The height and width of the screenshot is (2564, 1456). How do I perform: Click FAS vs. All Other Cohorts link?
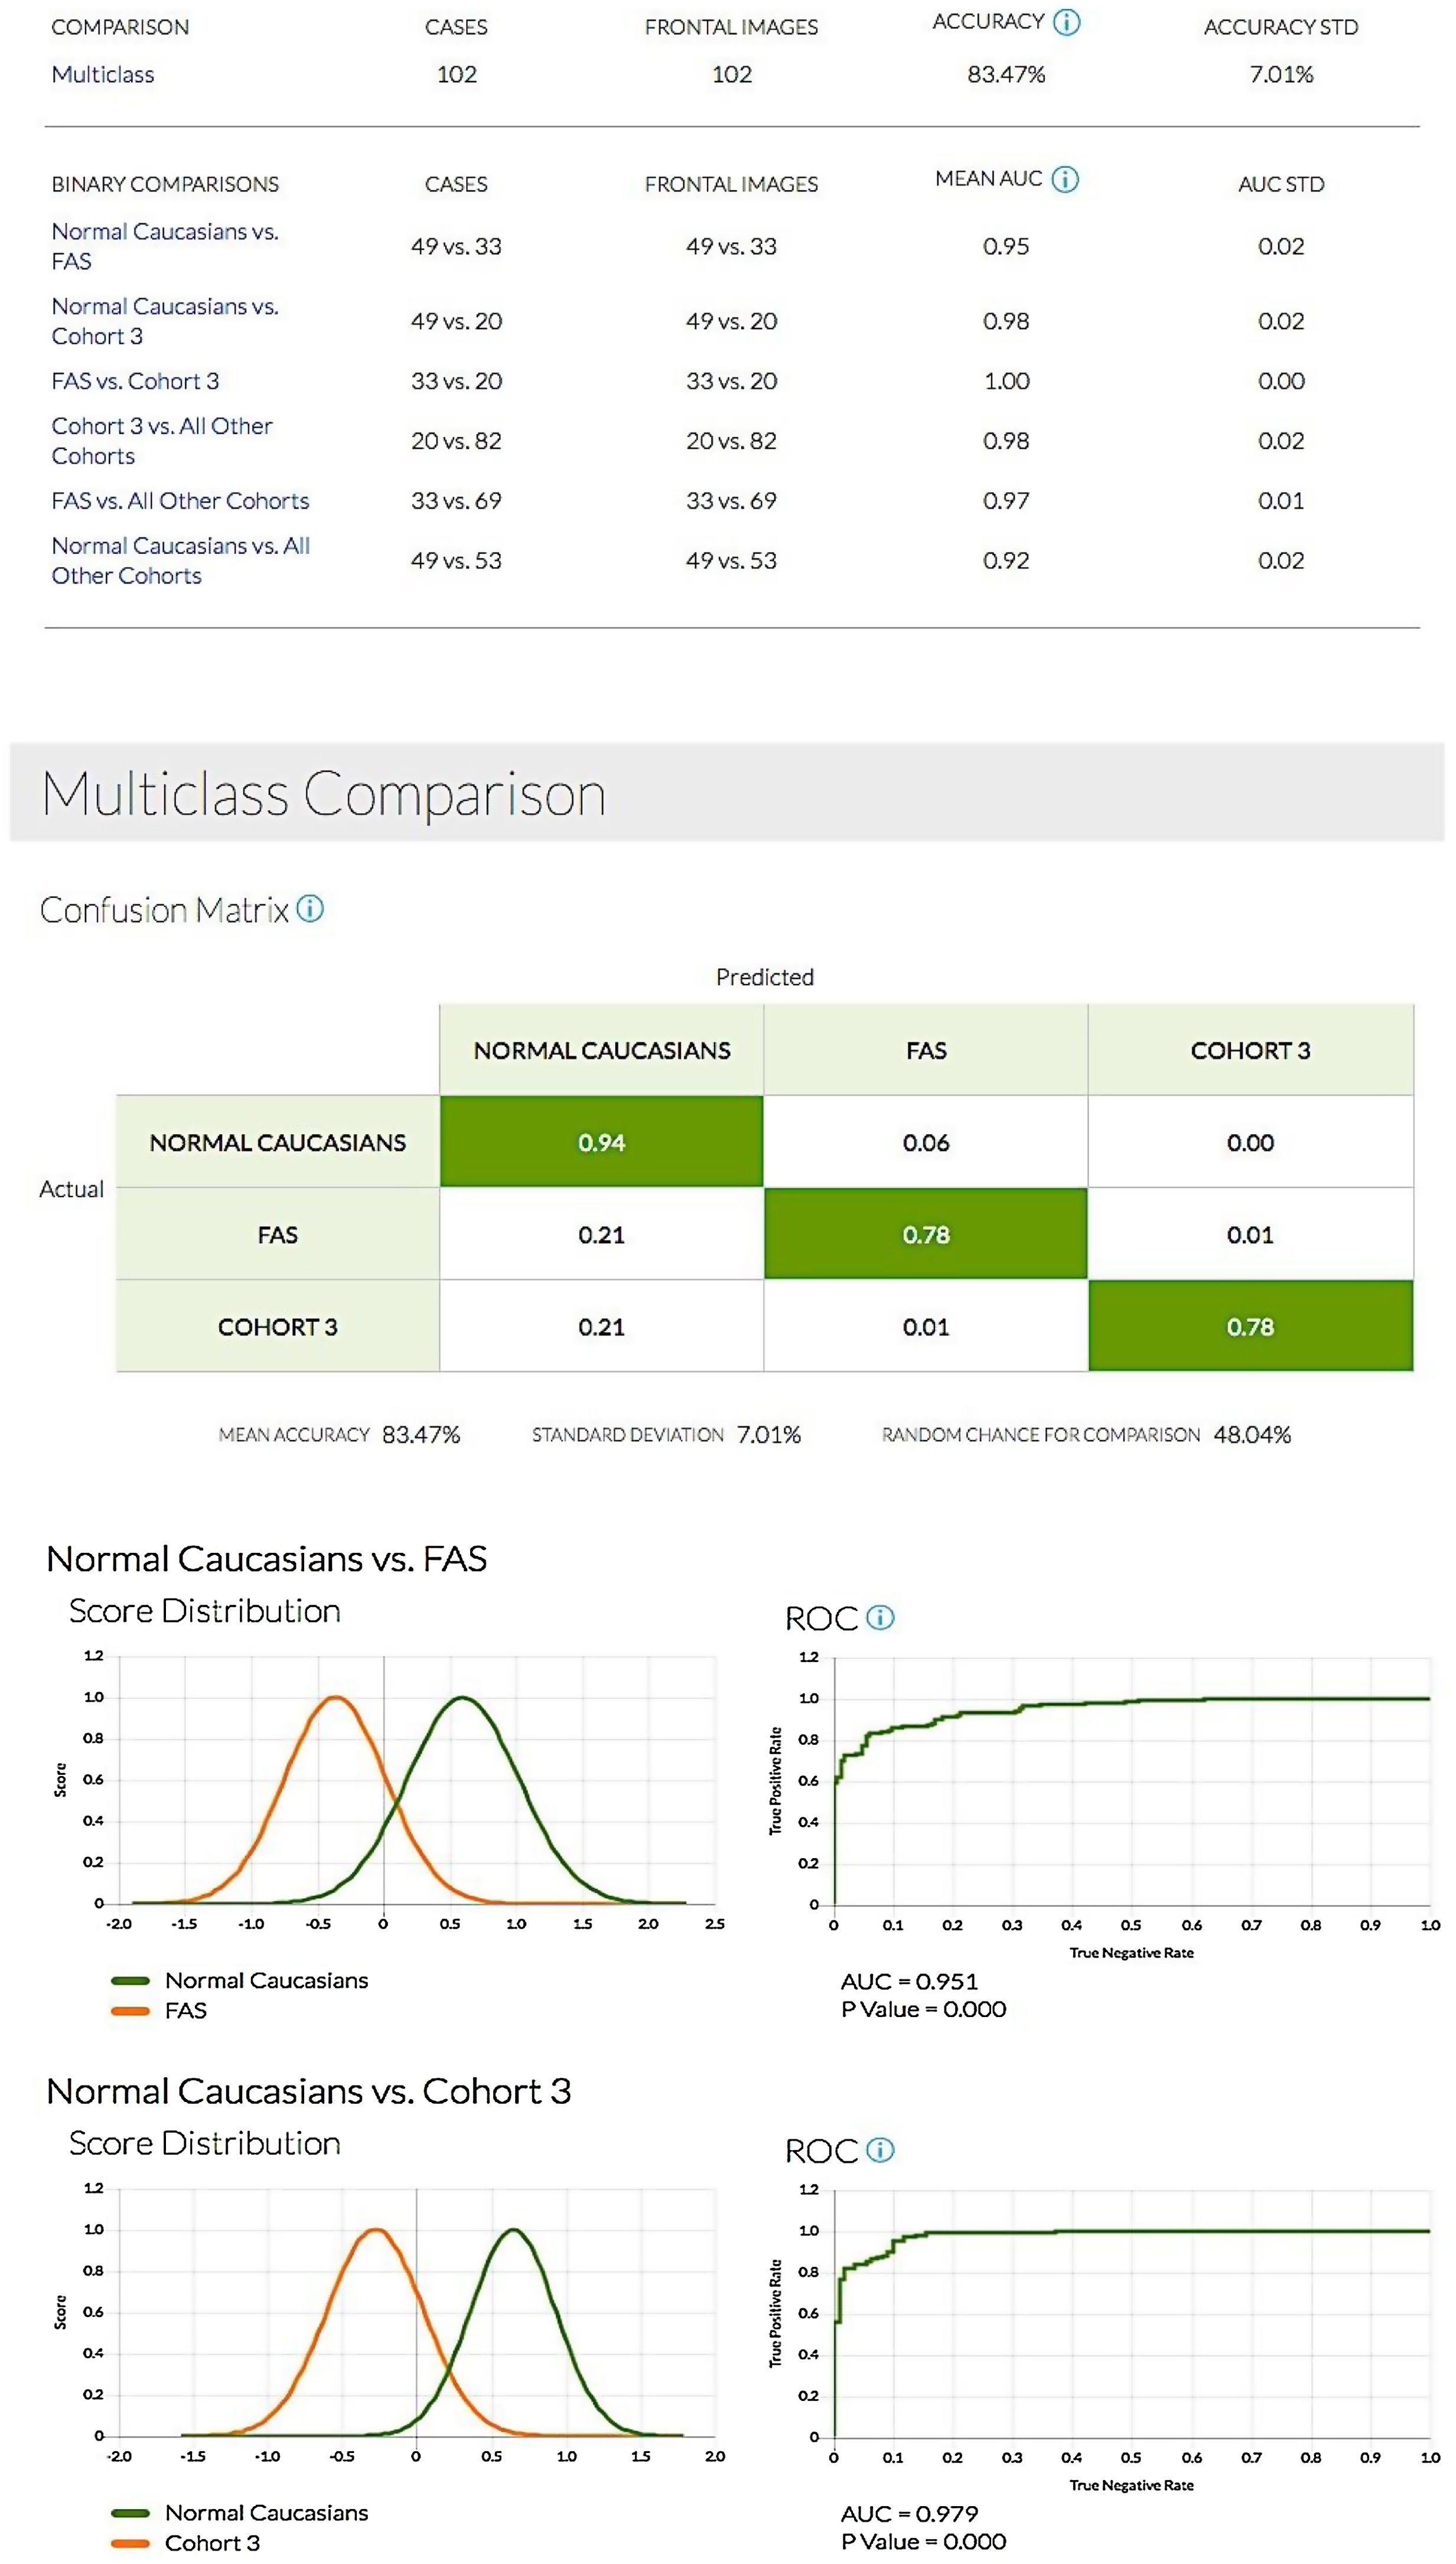tap(180, 501)
